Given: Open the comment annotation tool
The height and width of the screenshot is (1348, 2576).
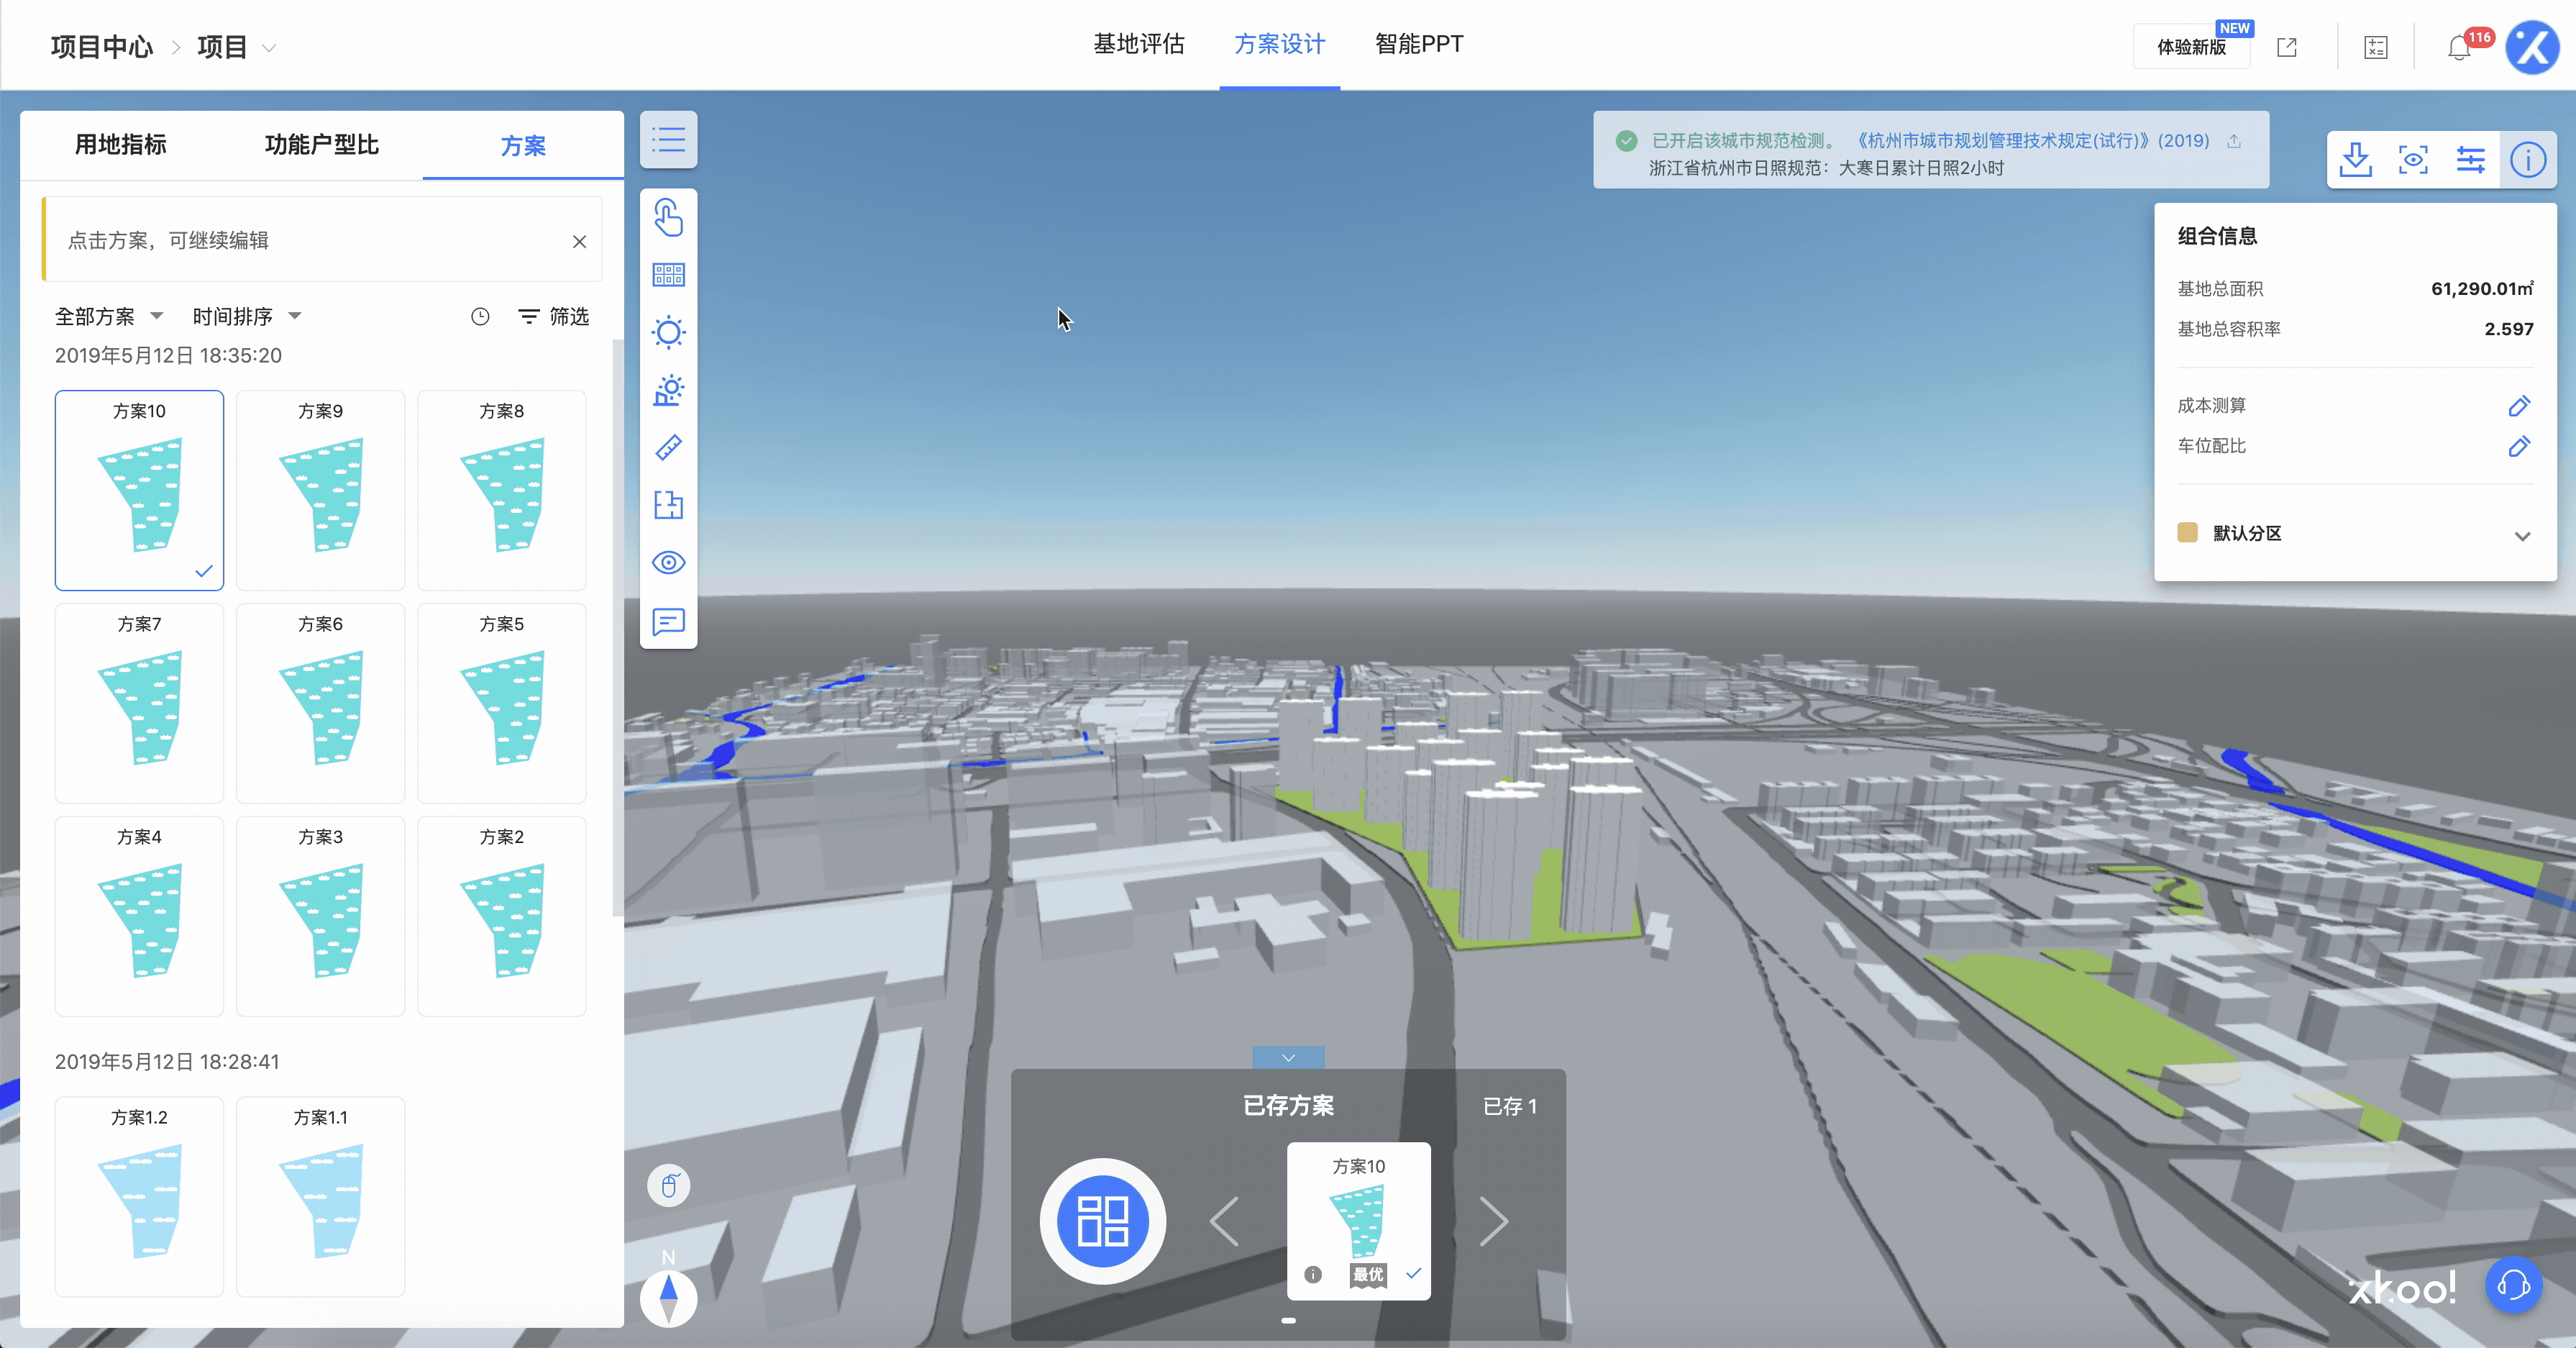Looking at the screenshot, I should tap(668, 621).
